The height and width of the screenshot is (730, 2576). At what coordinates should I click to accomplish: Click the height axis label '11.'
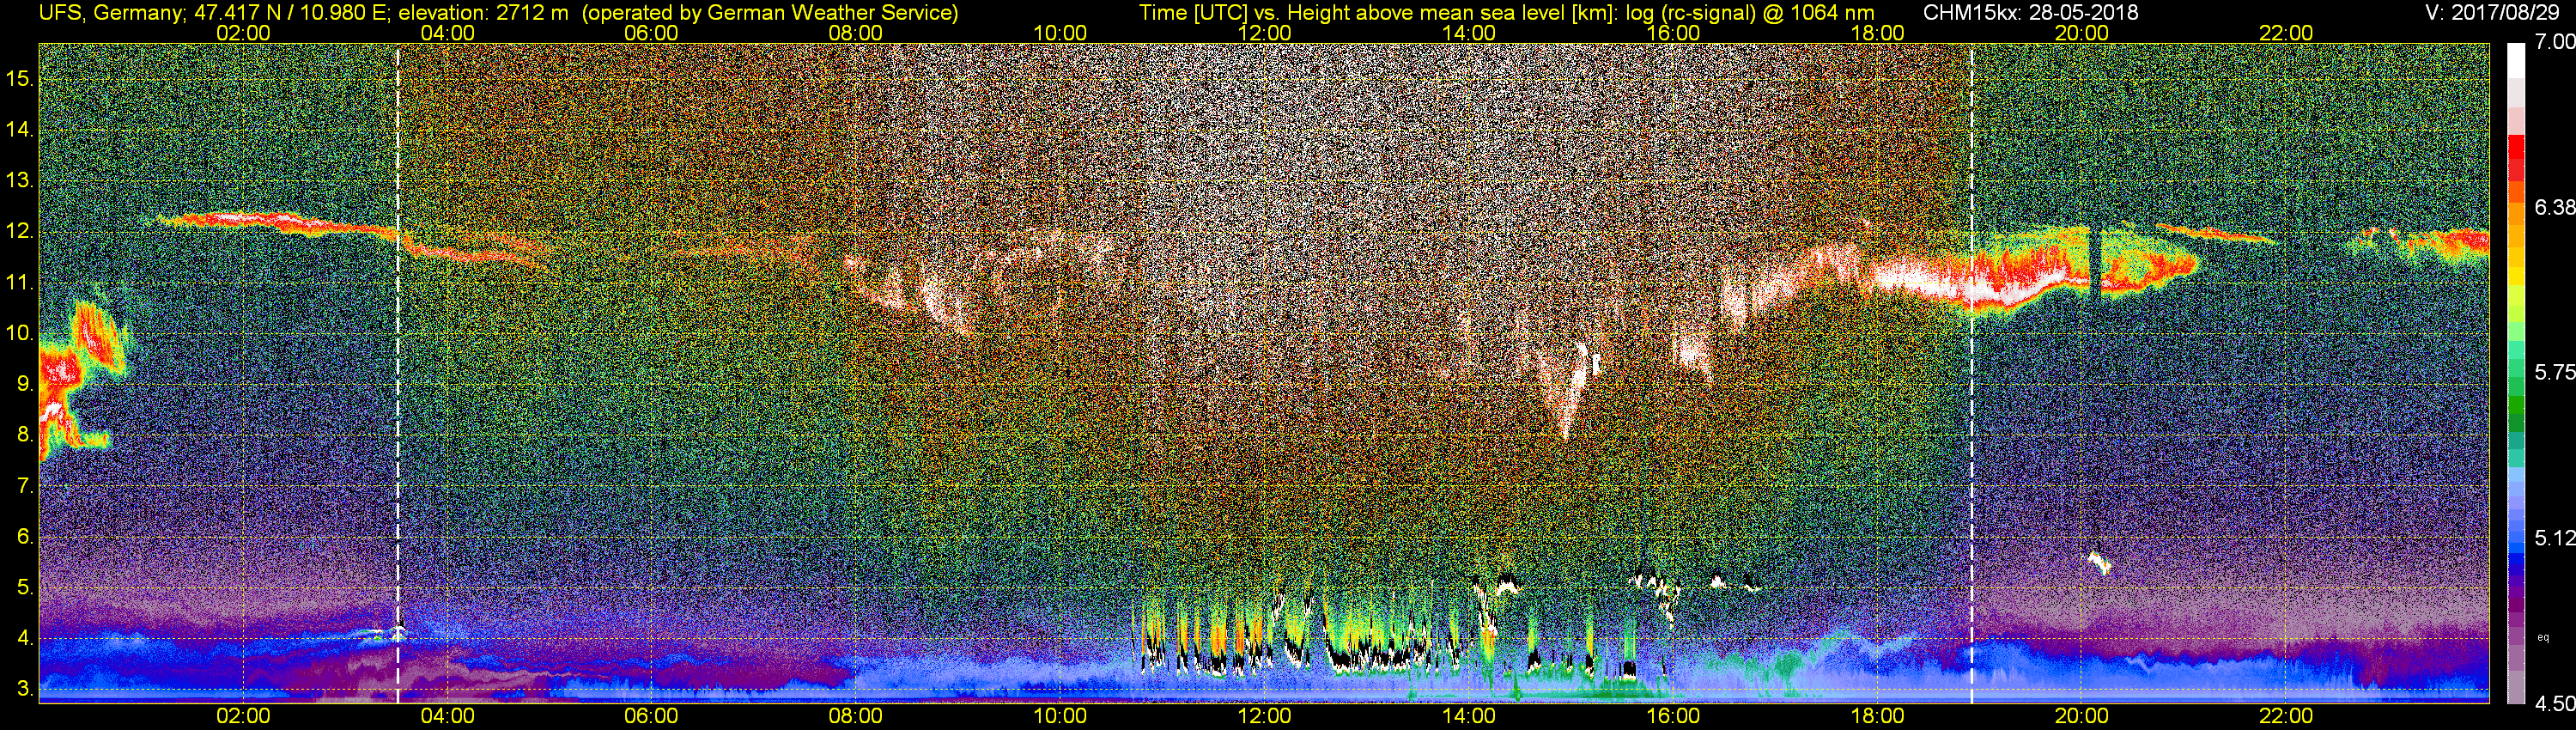pyautogui.click(x=20, y=283)
